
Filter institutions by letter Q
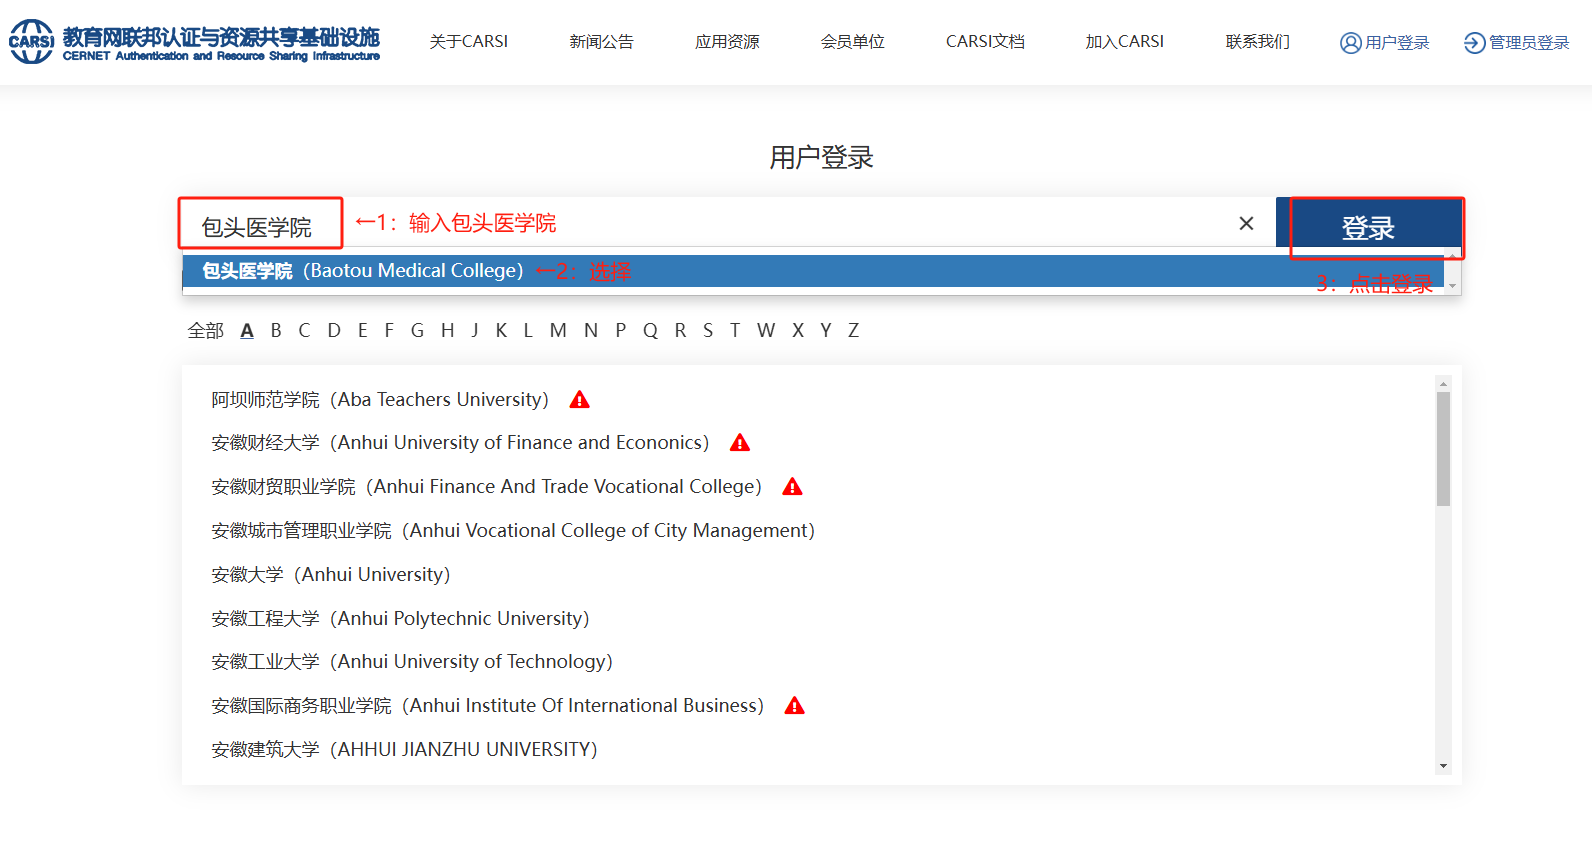650,331
